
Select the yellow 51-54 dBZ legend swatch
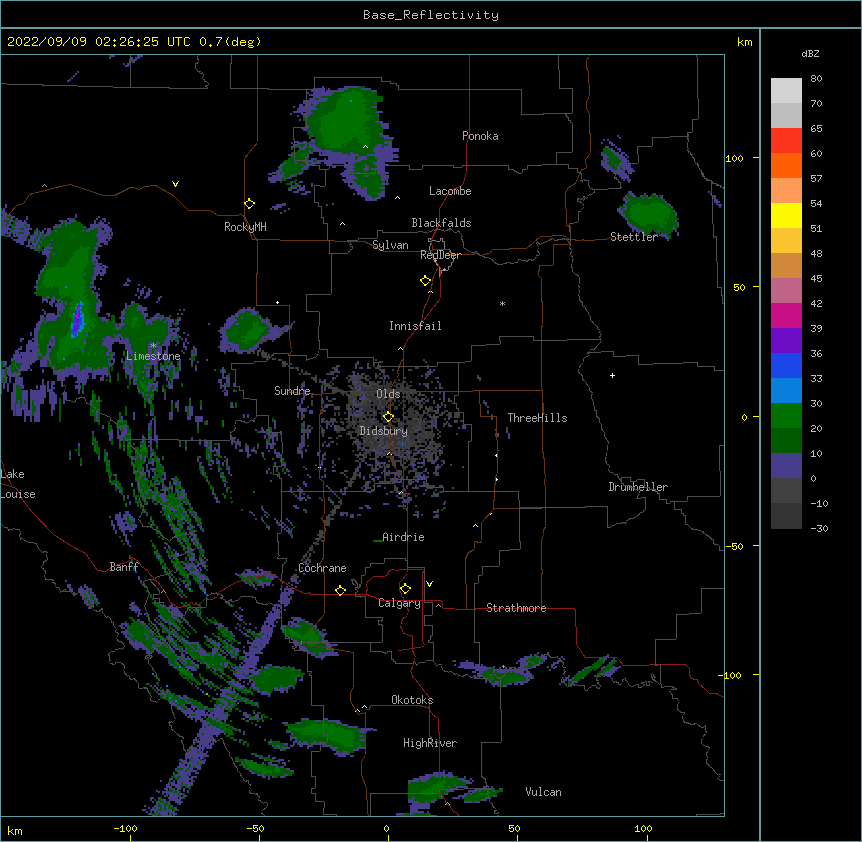[786, 215]
